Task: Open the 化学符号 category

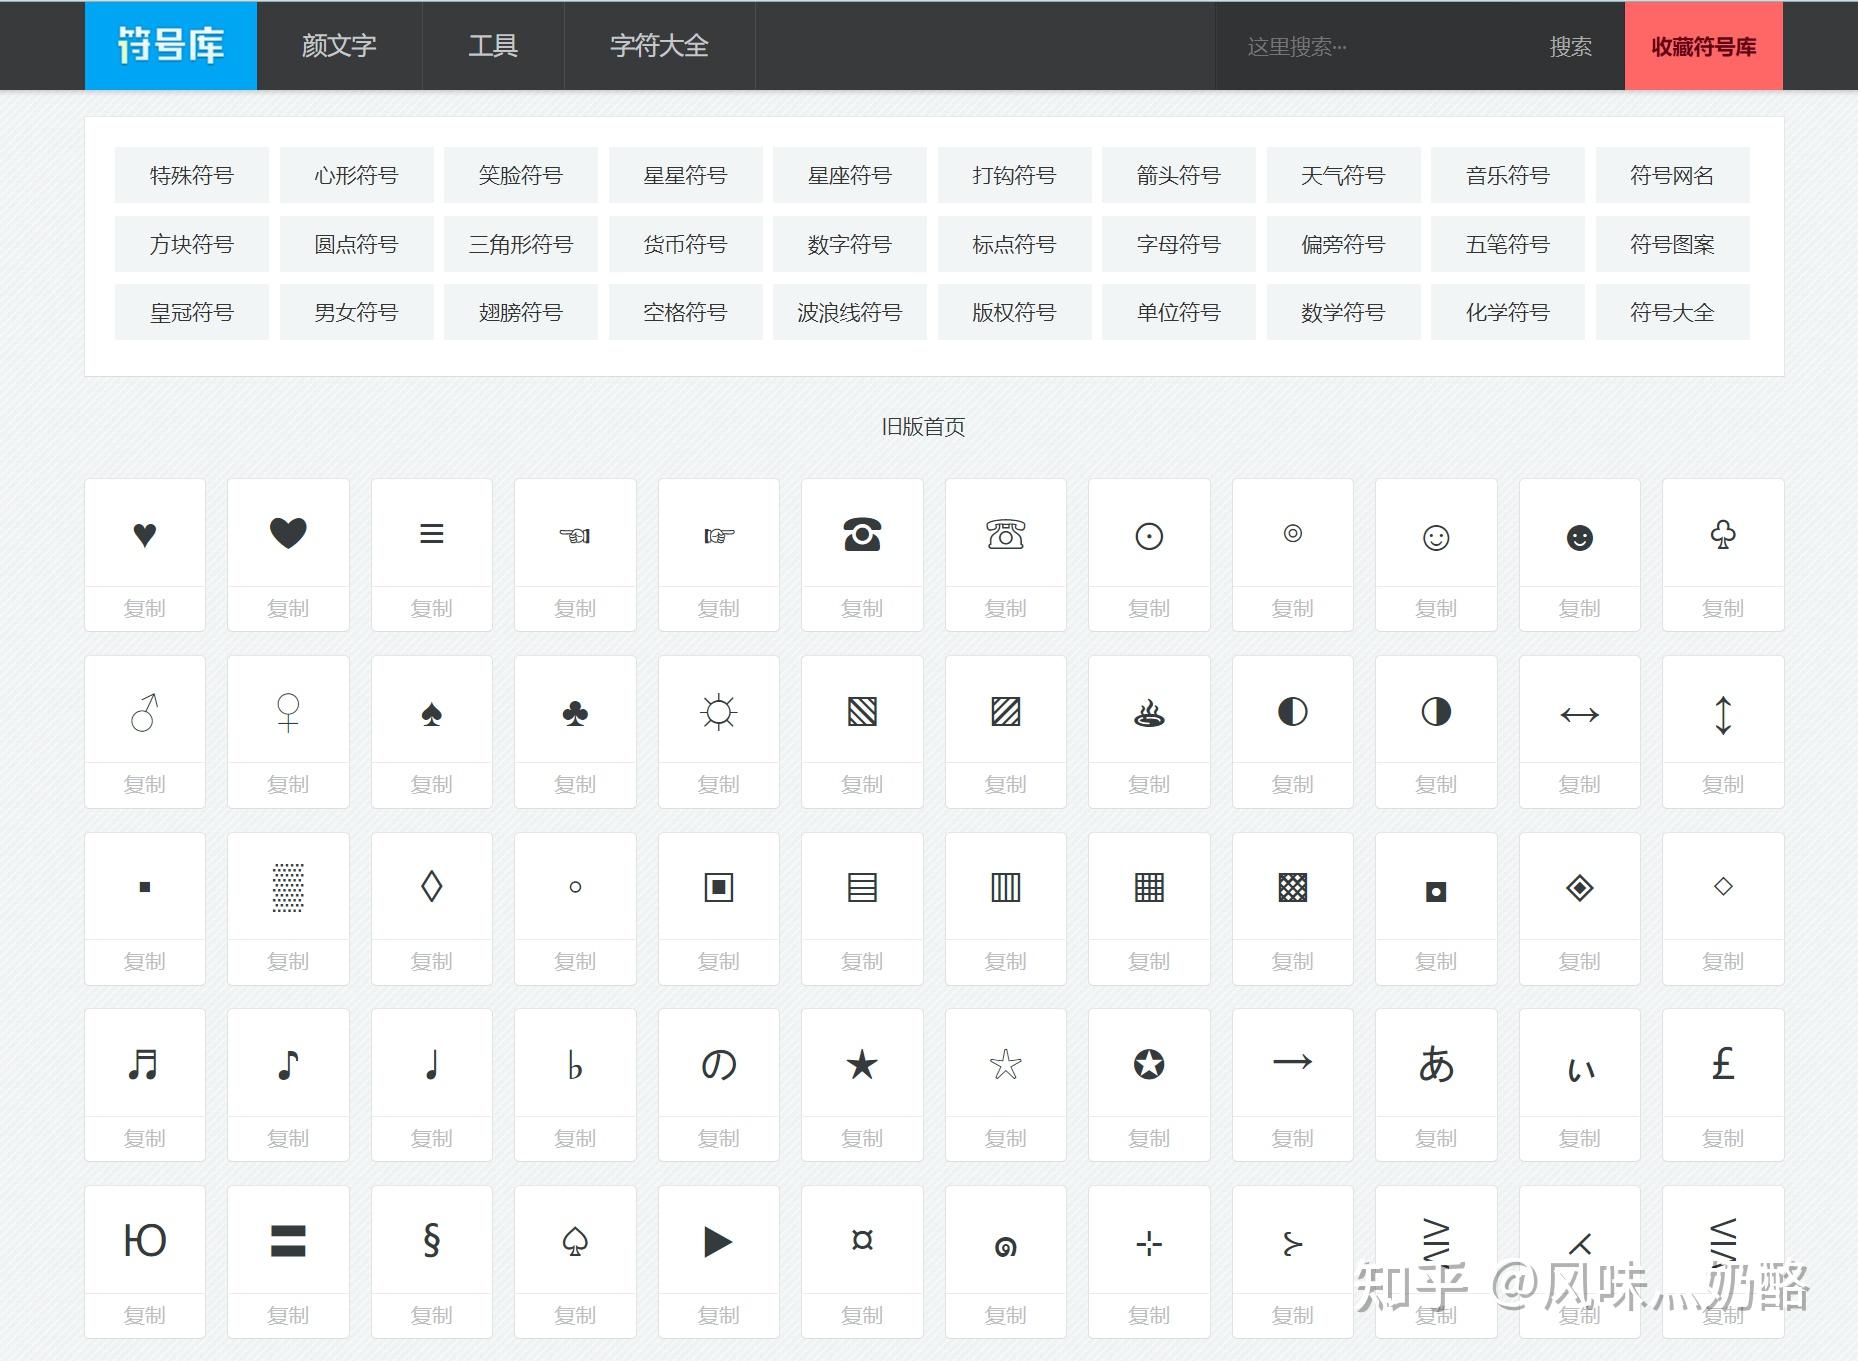Action: pos(1508,312)
